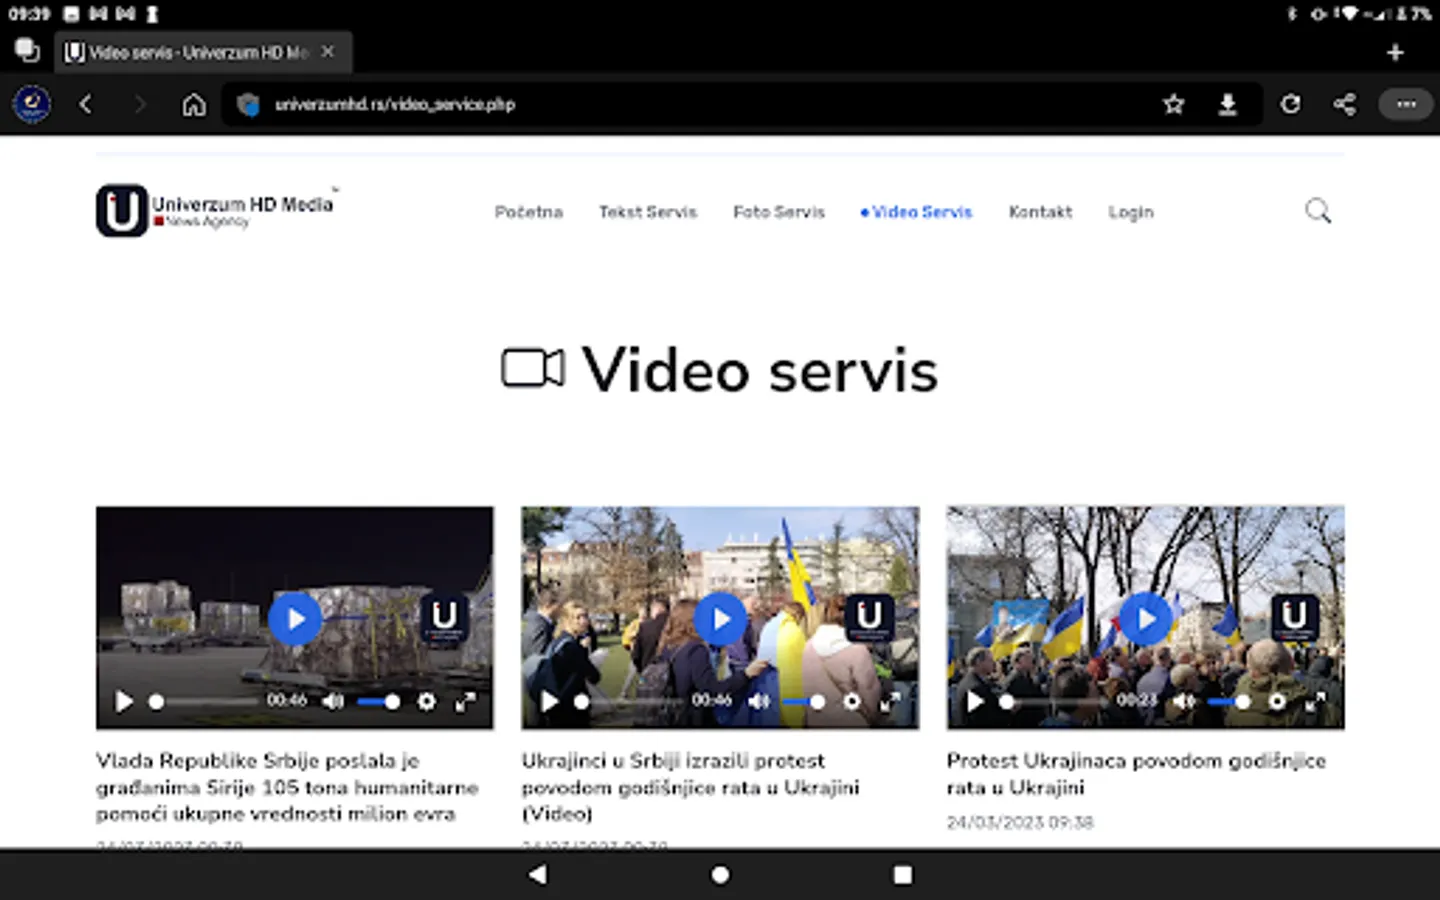Focus the address bar showing univerzumhd.rs URL
The height and width of the screenshot is (900, 1440).
coord(690,104)
